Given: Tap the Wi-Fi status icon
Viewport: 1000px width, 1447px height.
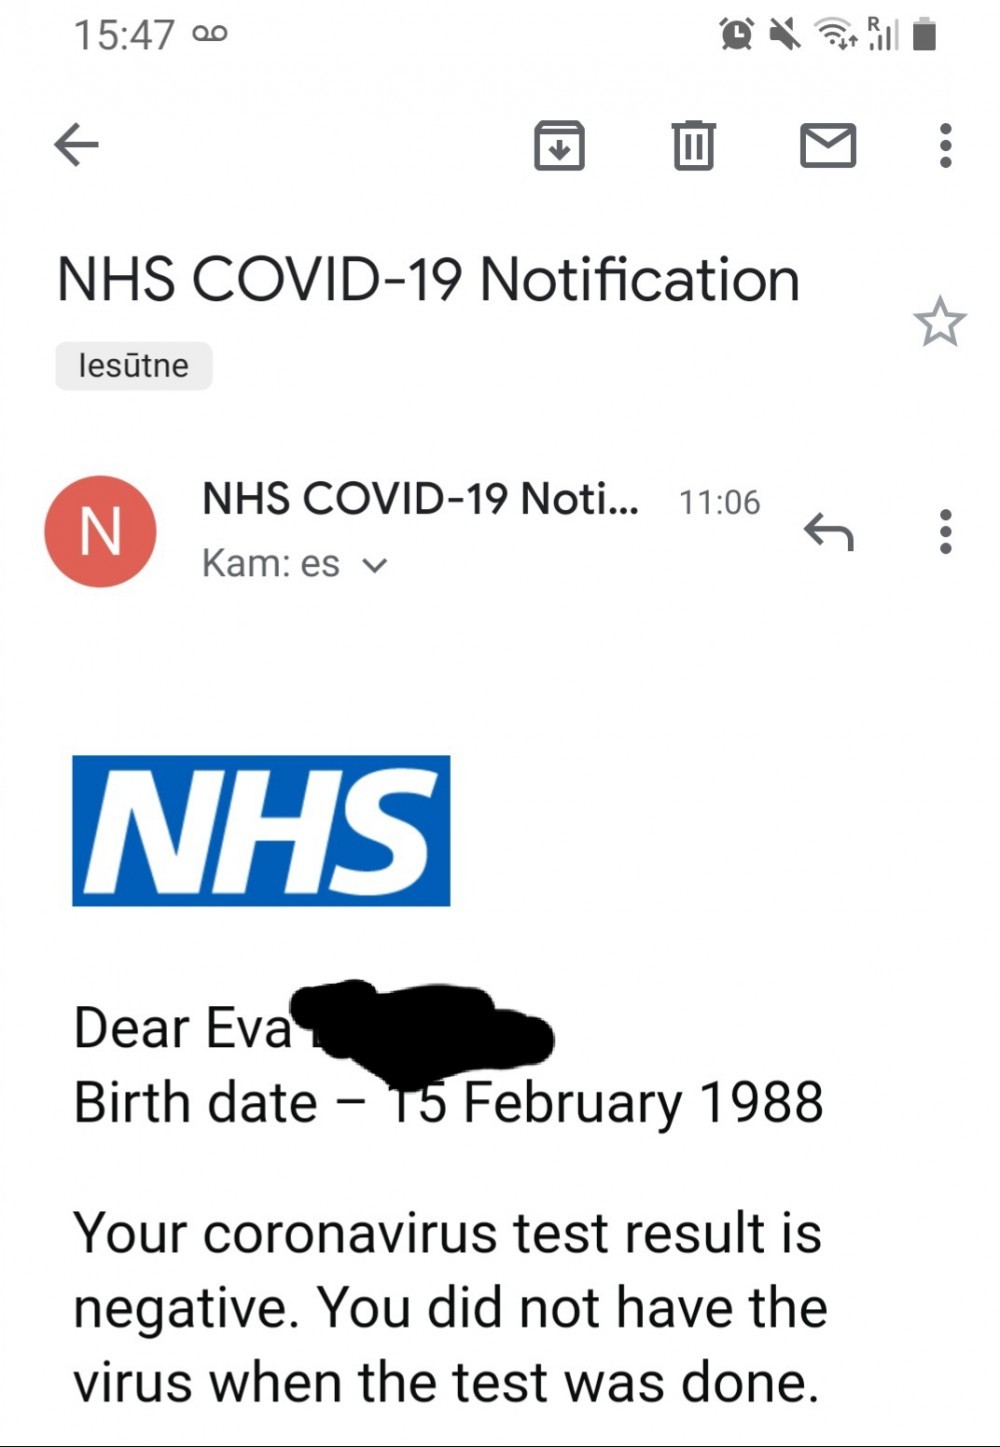Looking at the screenshot, I should (x=834, y=35).
